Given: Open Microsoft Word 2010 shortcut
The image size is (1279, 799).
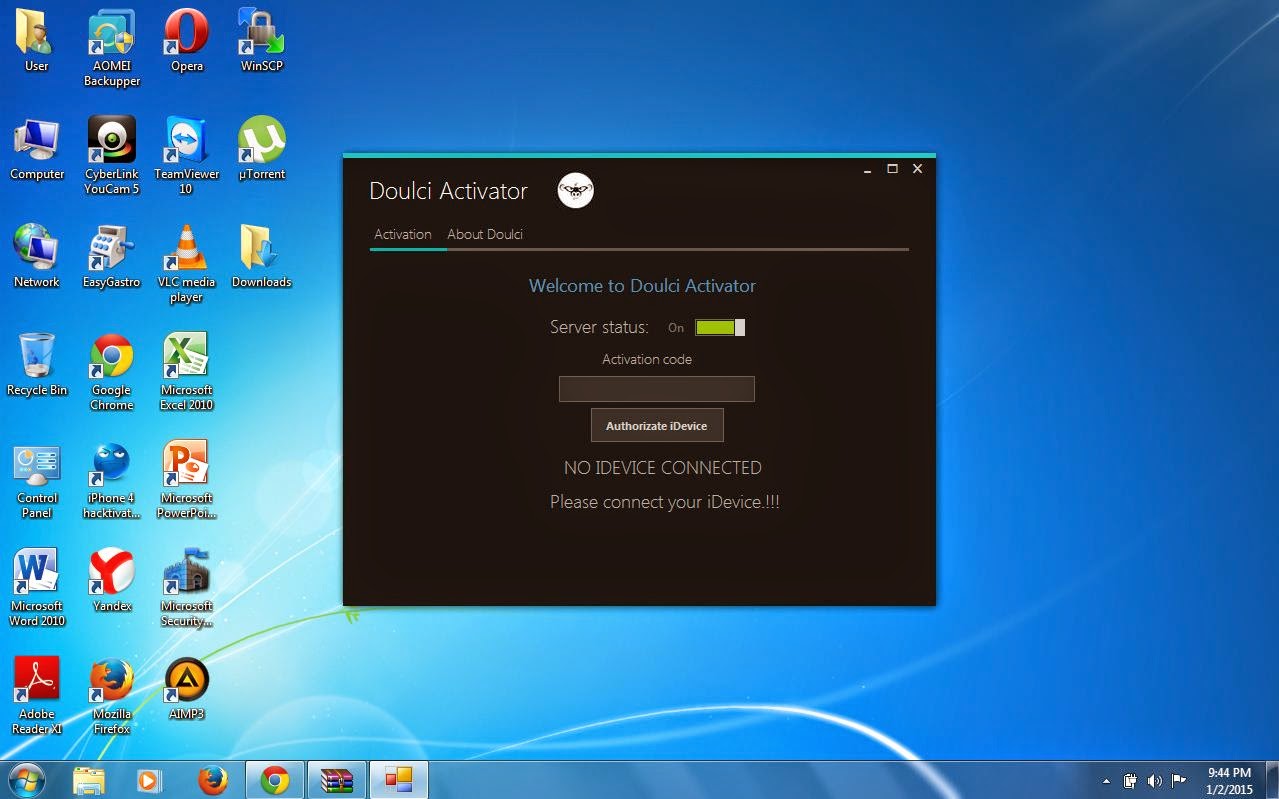Looking at the screenshot, I should [37, 587].
